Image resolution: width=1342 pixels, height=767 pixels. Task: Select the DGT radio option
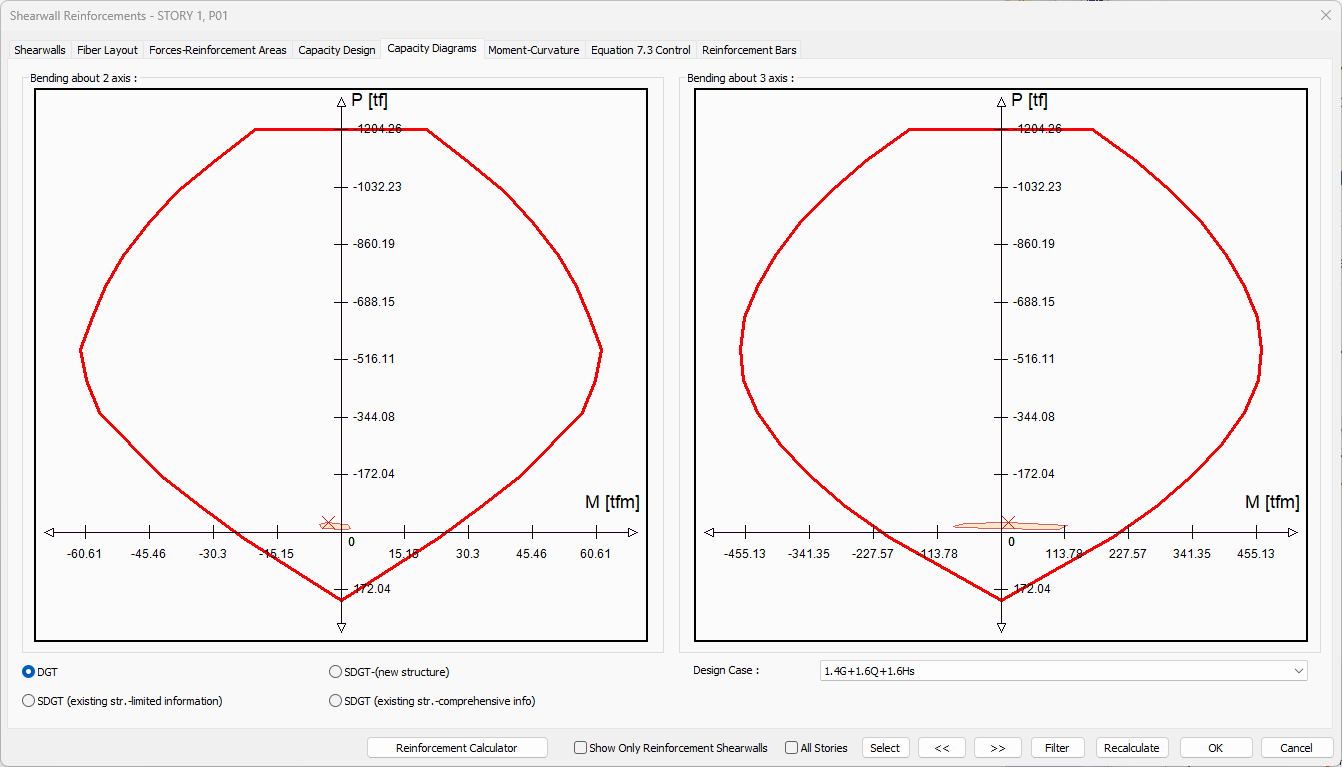pos(29,672)
